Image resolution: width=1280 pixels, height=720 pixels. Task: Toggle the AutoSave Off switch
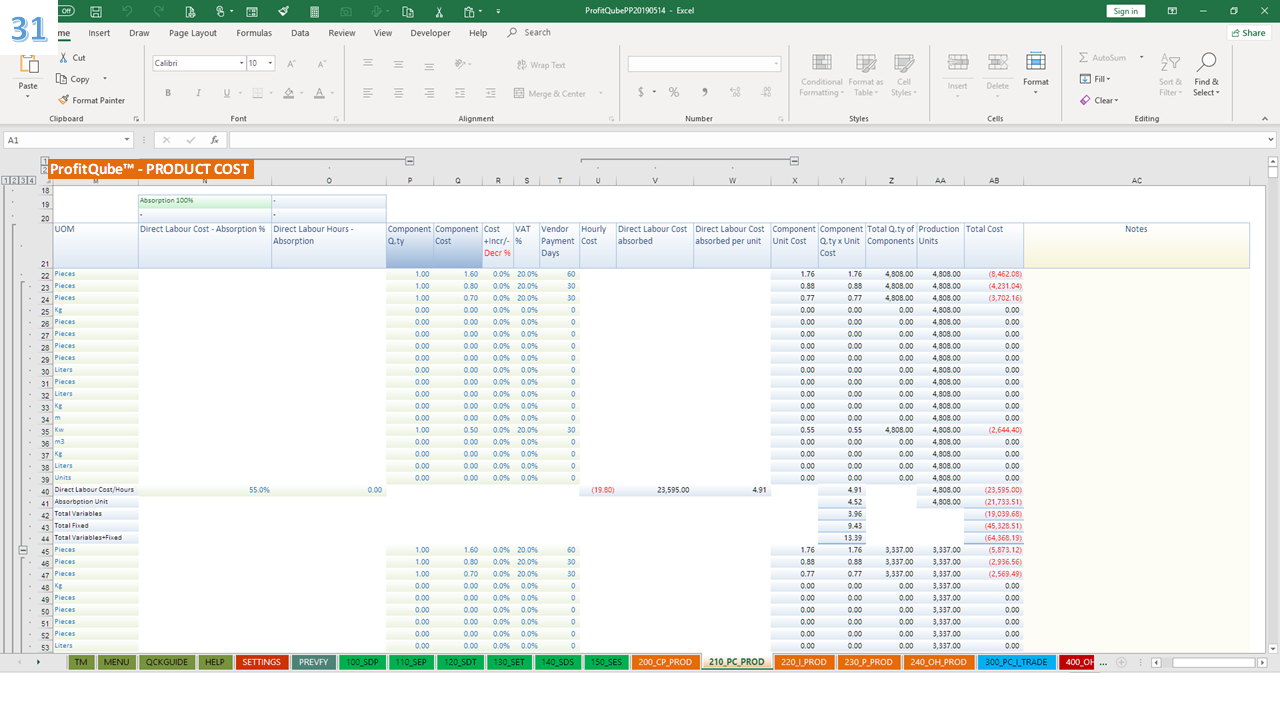tap(65, 11)
